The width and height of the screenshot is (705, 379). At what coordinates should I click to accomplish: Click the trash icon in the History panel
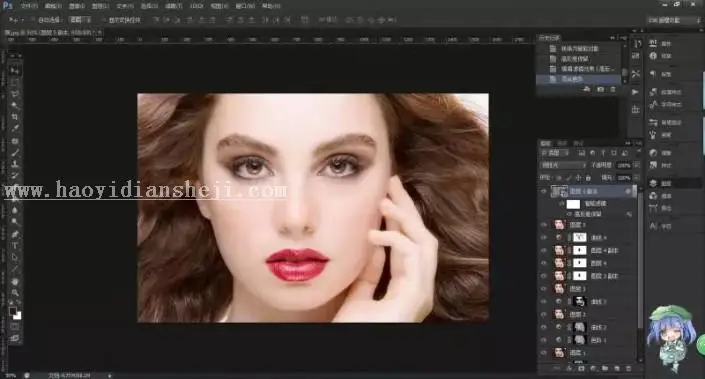point(613,89)
